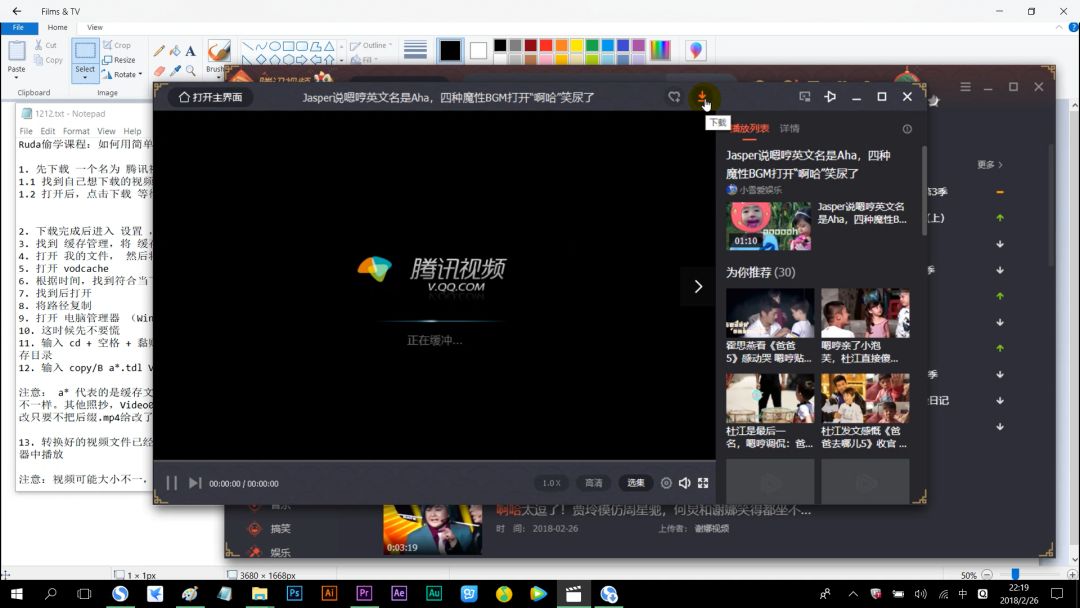1080x608 pixels.
Task: Click the Cut tool in Paint
Action: tap(45, 45)
